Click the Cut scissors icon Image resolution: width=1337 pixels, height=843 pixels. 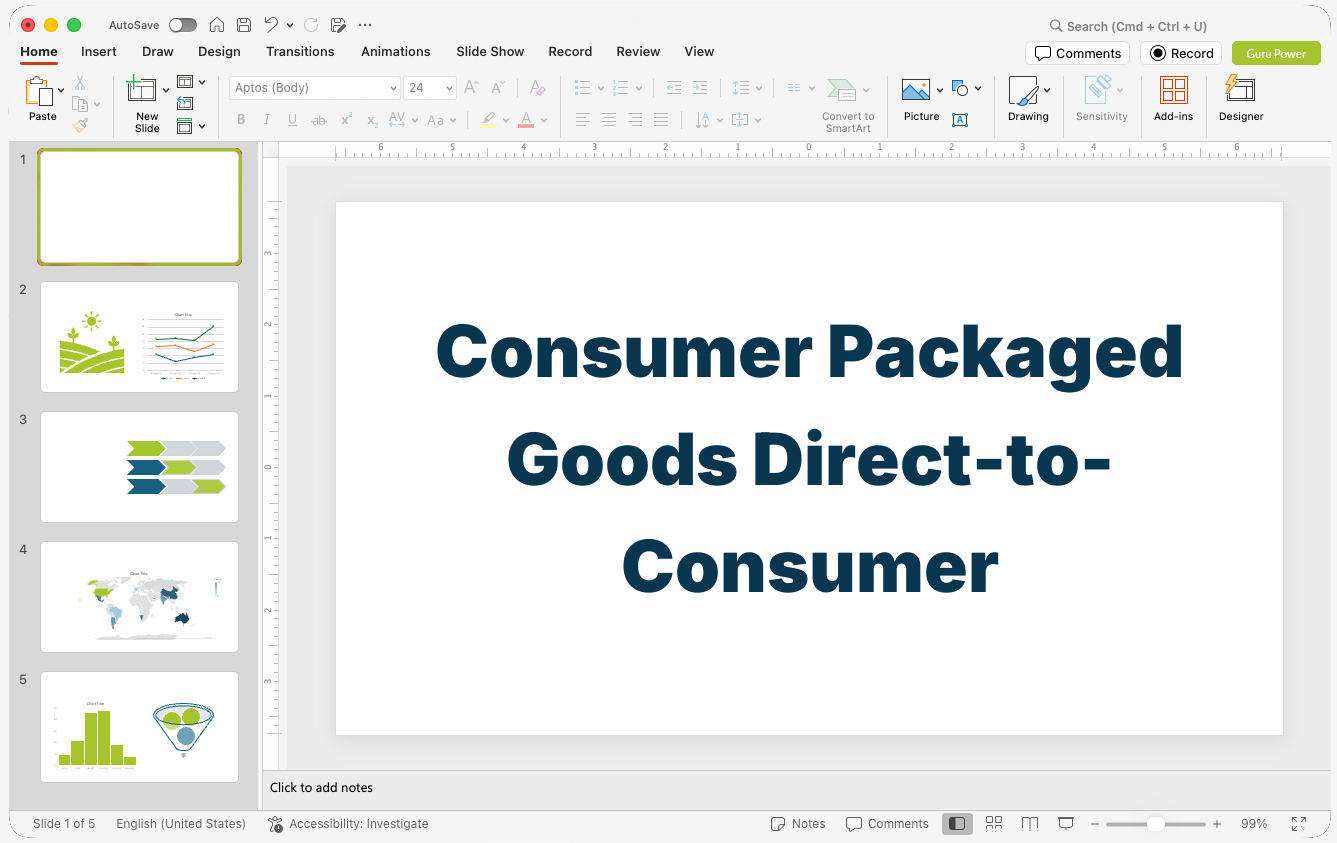click(x=80, y=83)
